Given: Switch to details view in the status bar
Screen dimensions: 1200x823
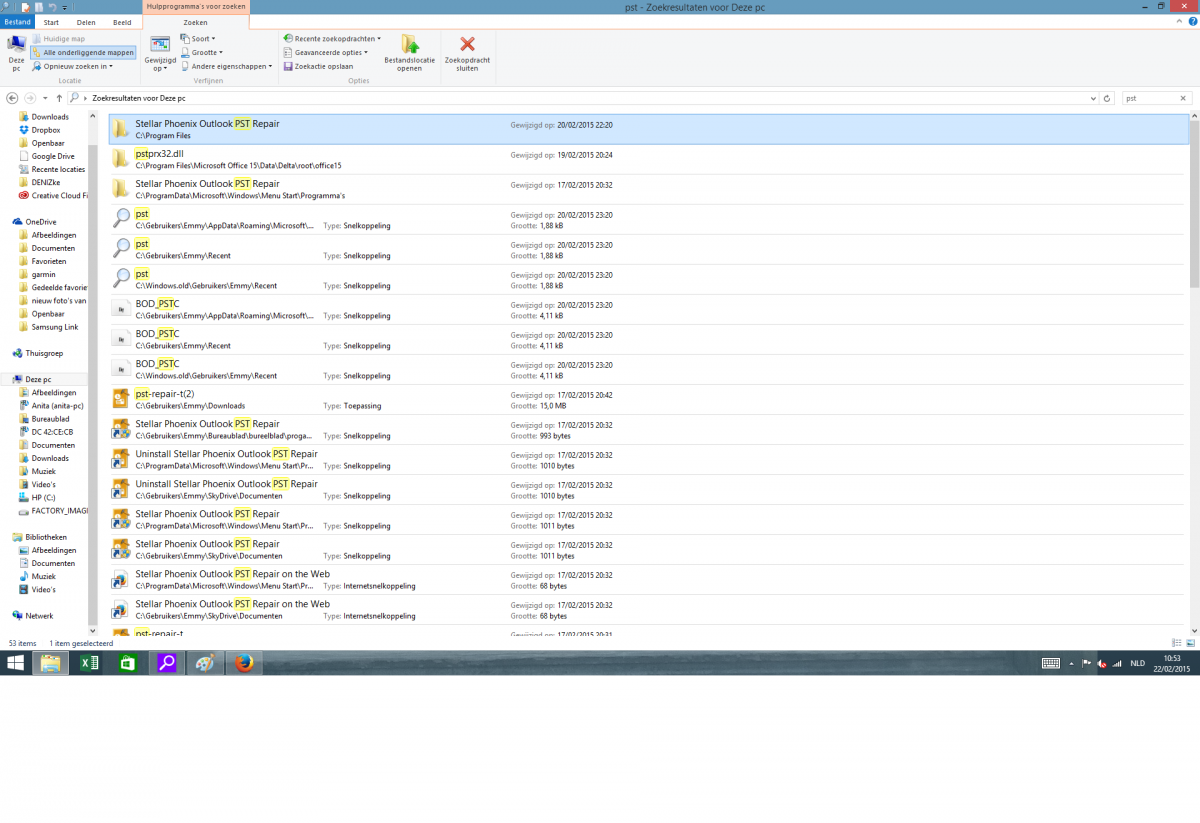Looking at the screenshot, I should (1176, 642).
